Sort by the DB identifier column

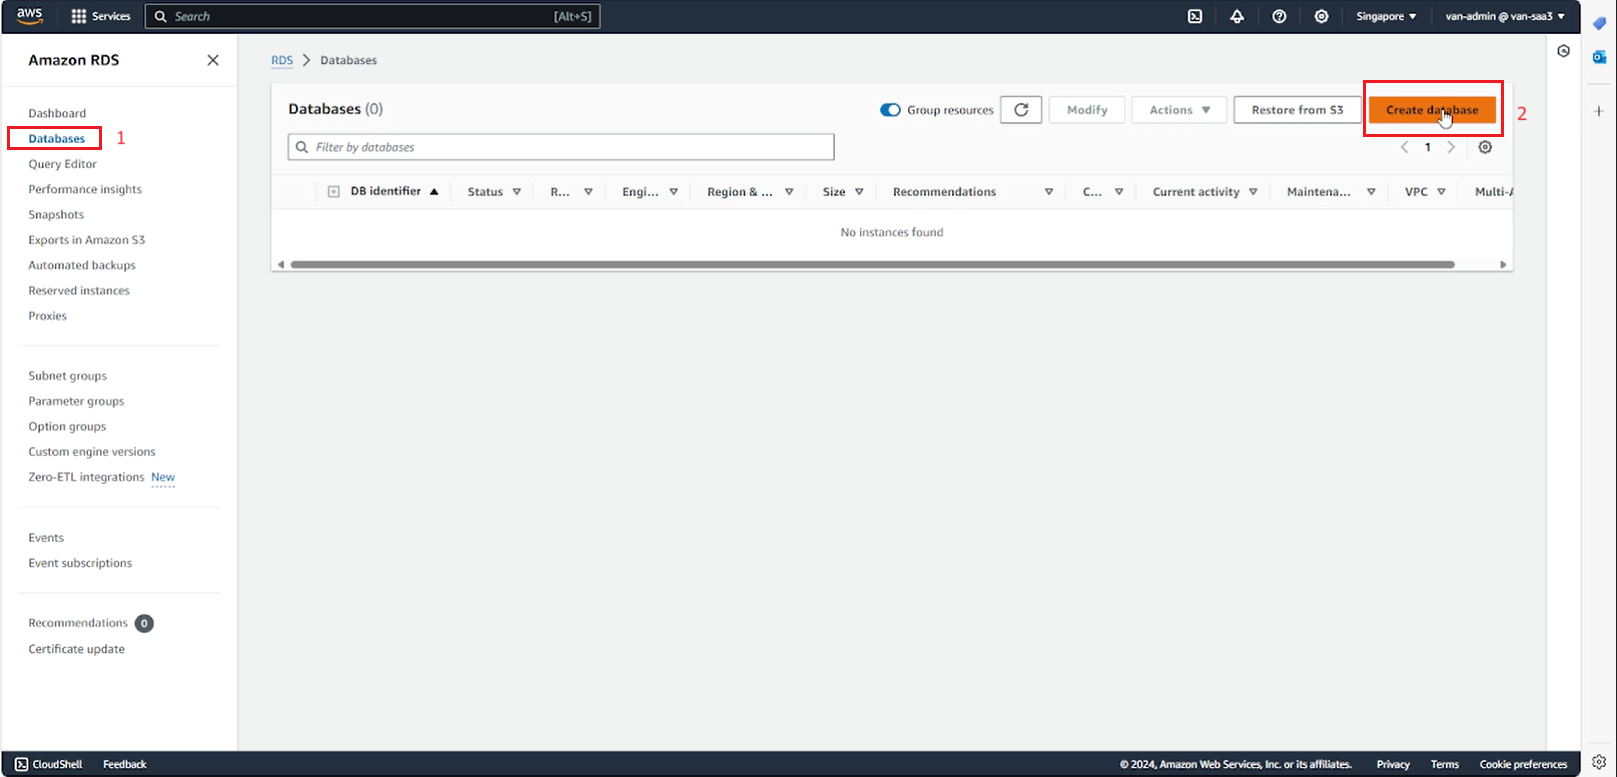click(394, 191)
